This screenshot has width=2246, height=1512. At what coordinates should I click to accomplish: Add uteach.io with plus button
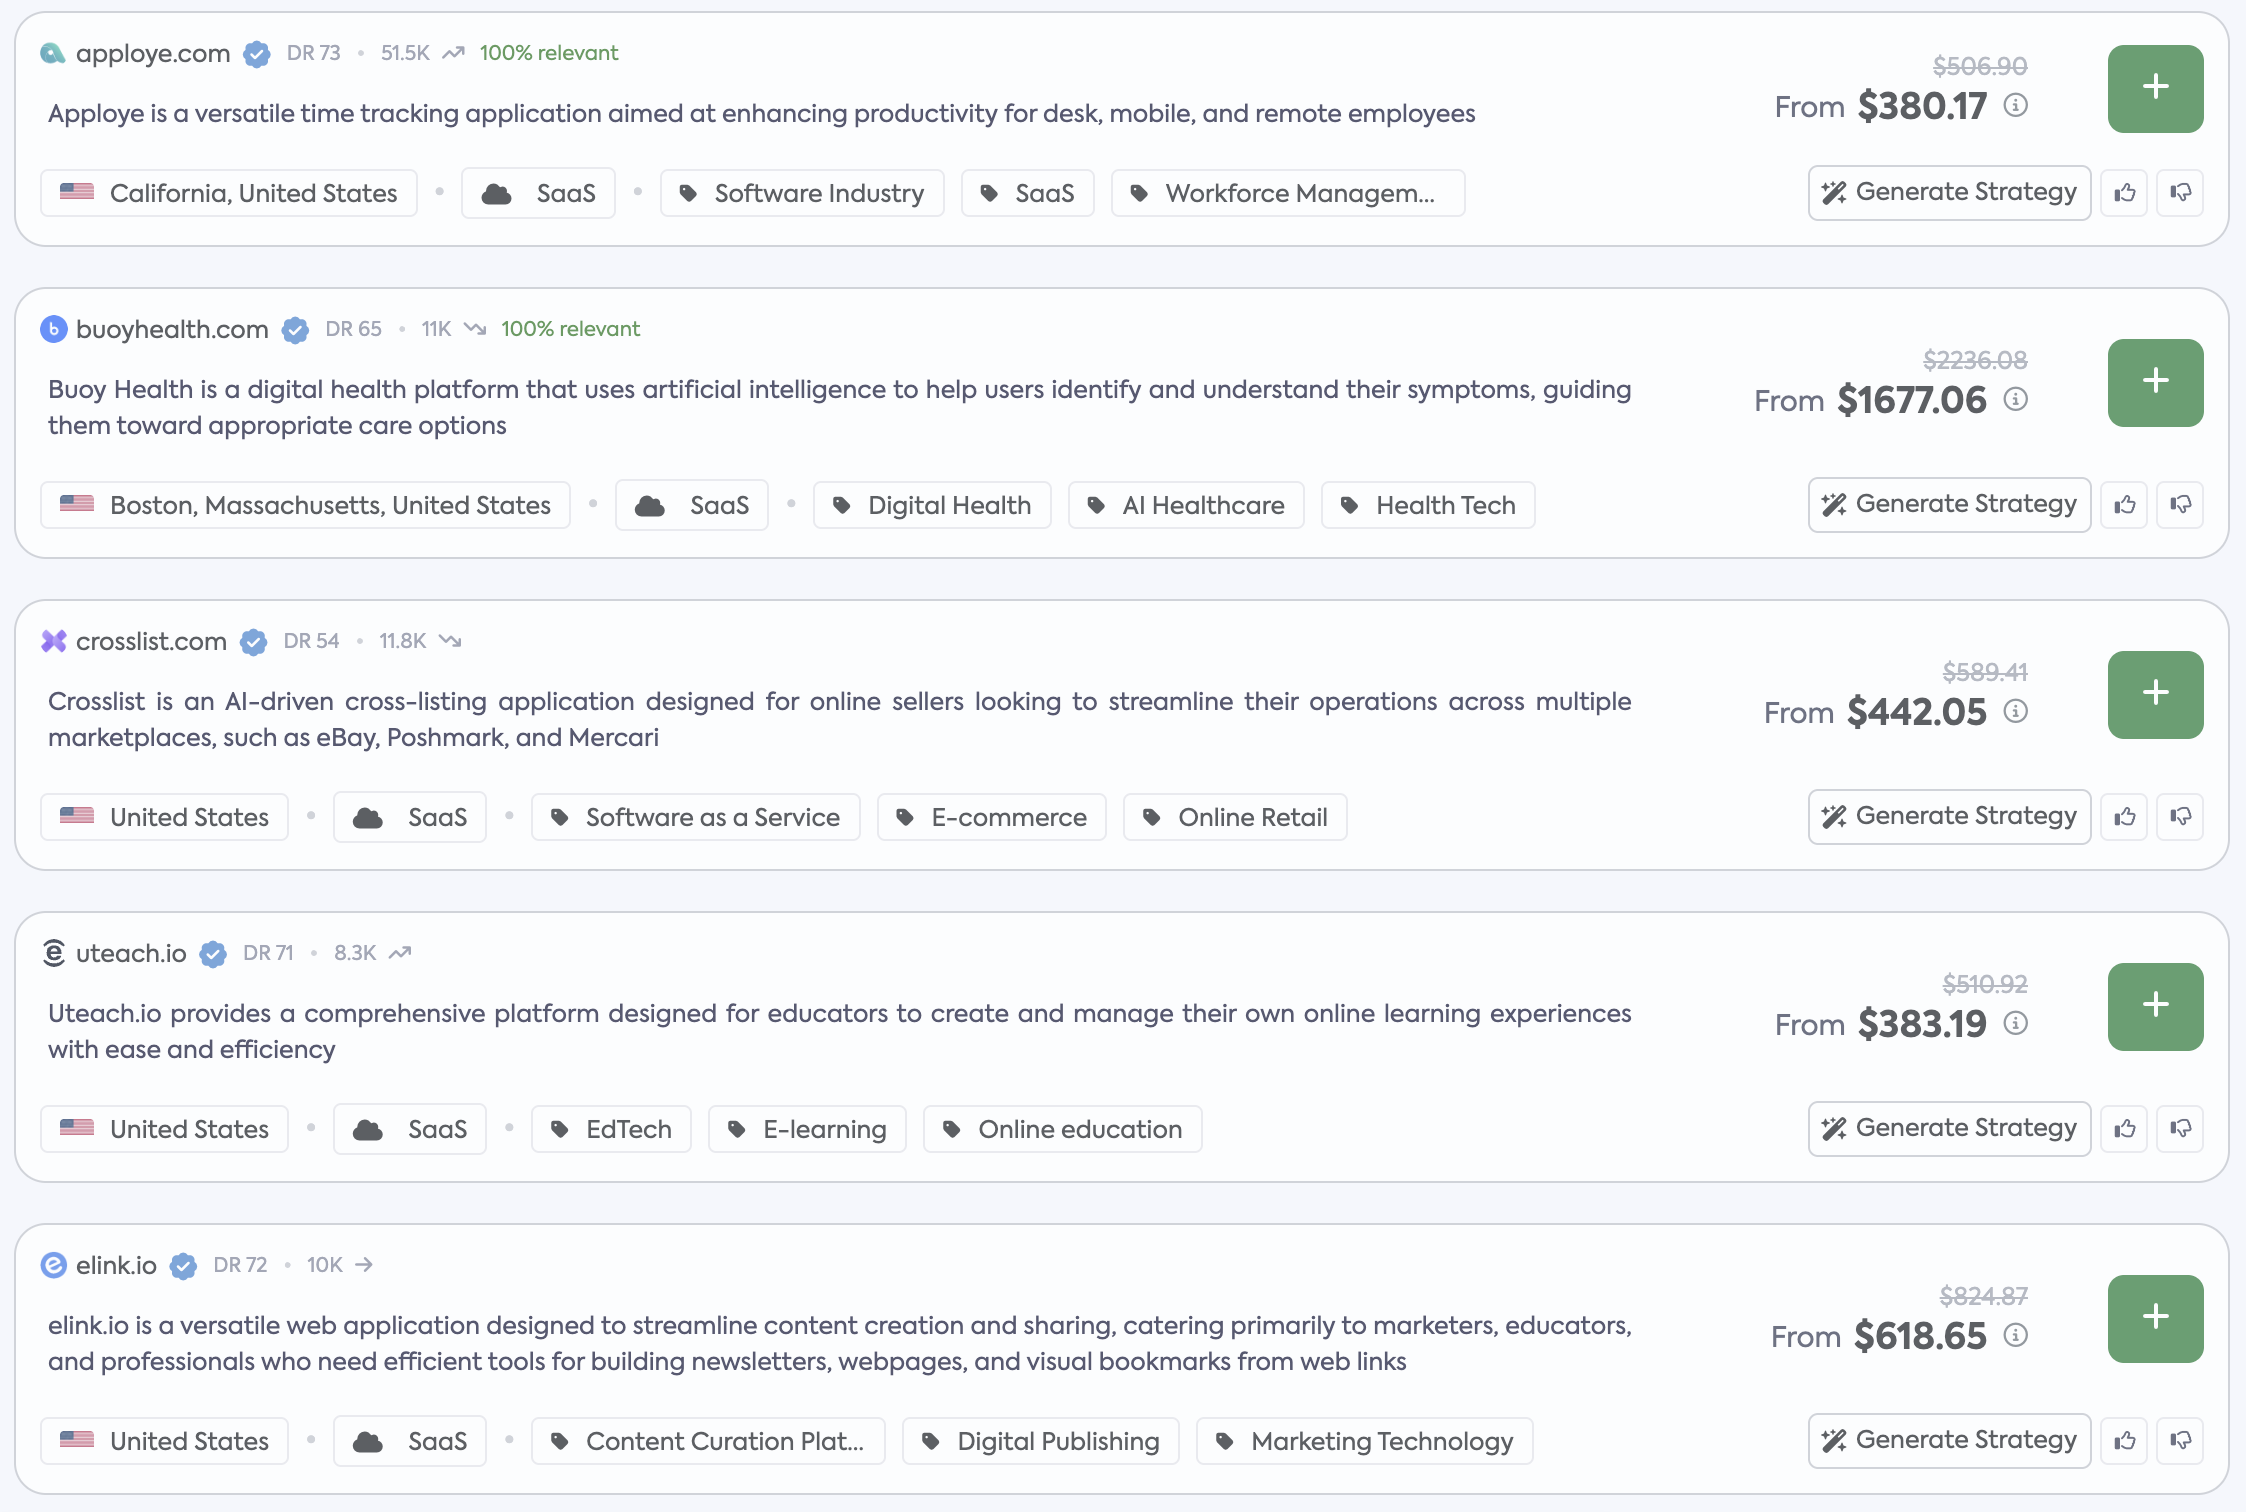tap(2155, 1006)
